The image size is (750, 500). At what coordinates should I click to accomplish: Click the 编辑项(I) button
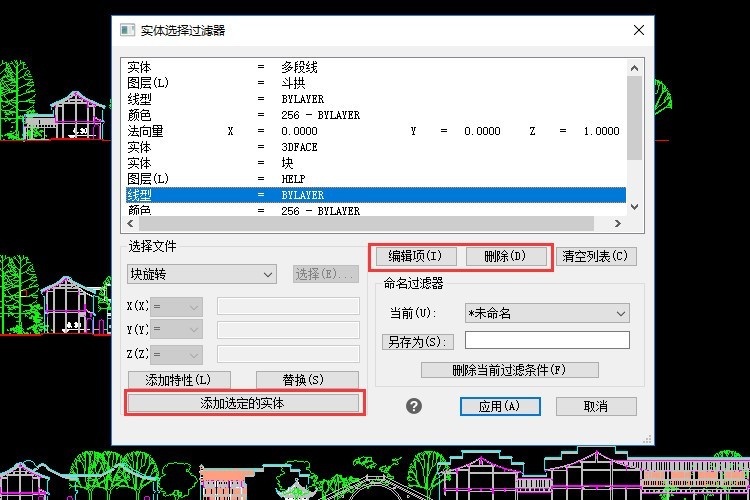click(x=415, y=256)
